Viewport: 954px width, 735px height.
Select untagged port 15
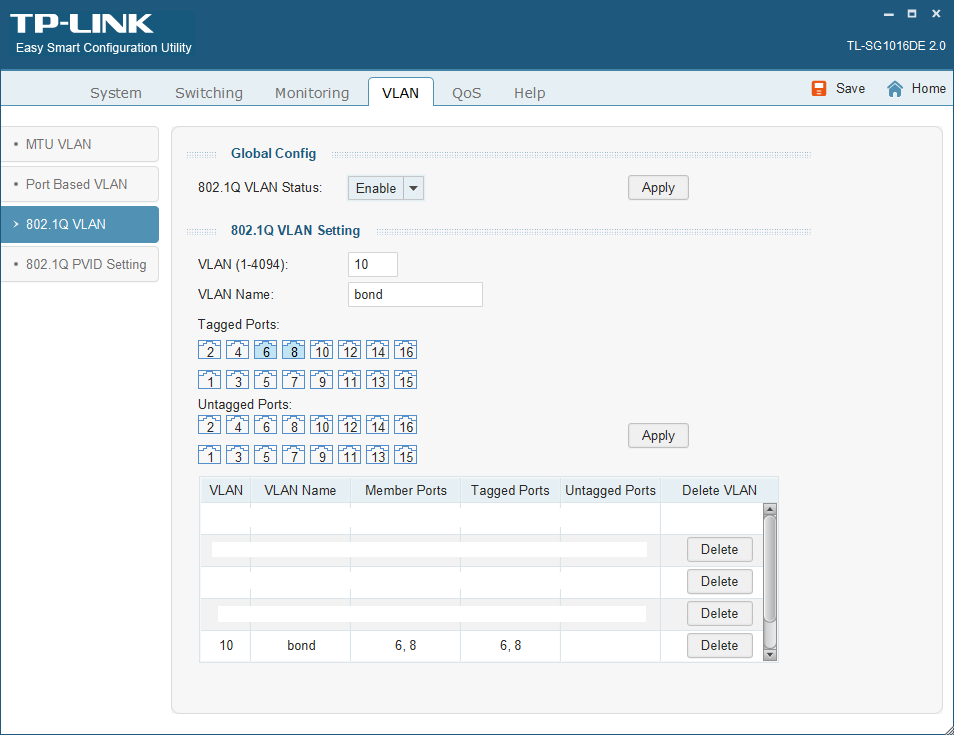(x=405, y=455)
